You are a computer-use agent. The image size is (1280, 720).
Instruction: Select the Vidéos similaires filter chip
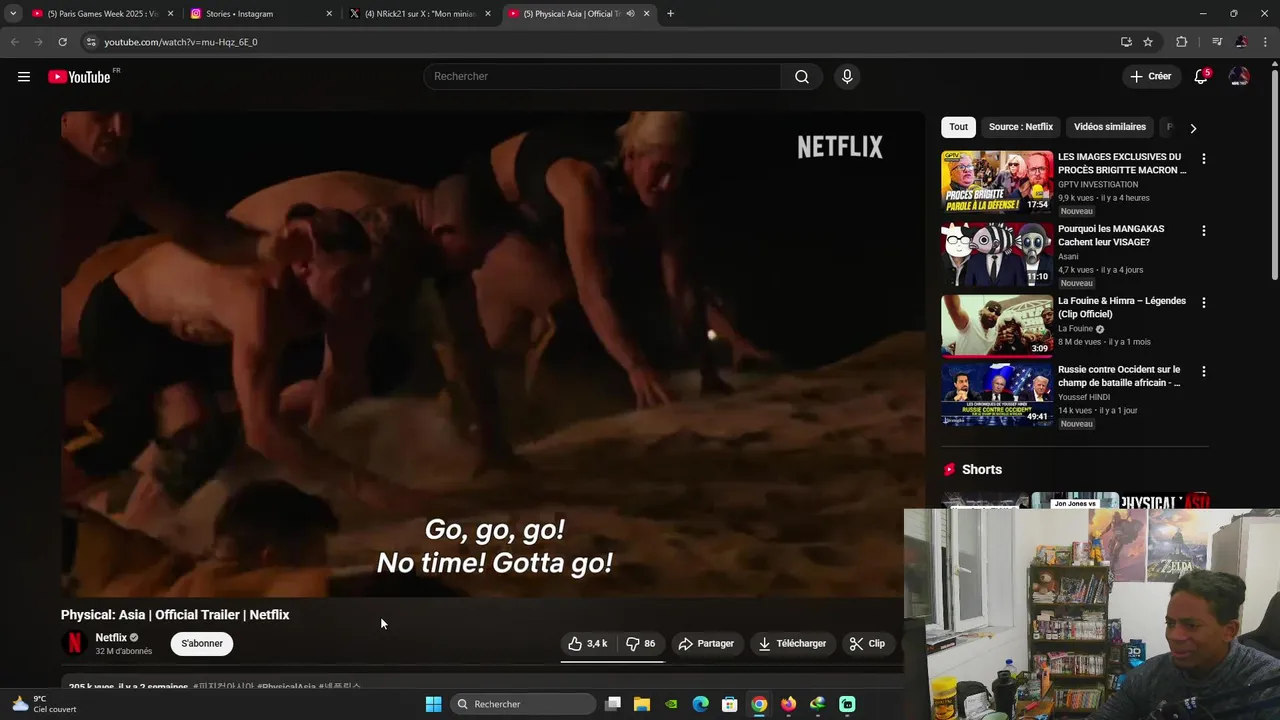pos(1109,127)
